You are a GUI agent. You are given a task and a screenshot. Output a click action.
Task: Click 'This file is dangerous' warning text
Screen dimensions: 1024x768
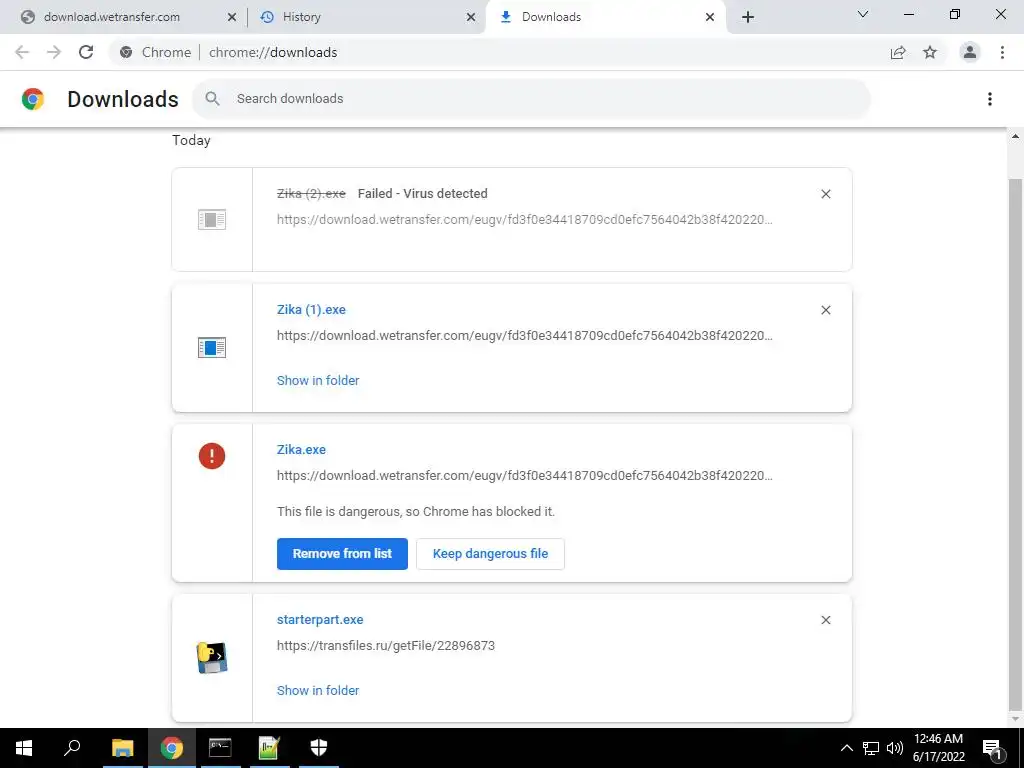coord(415,511)
